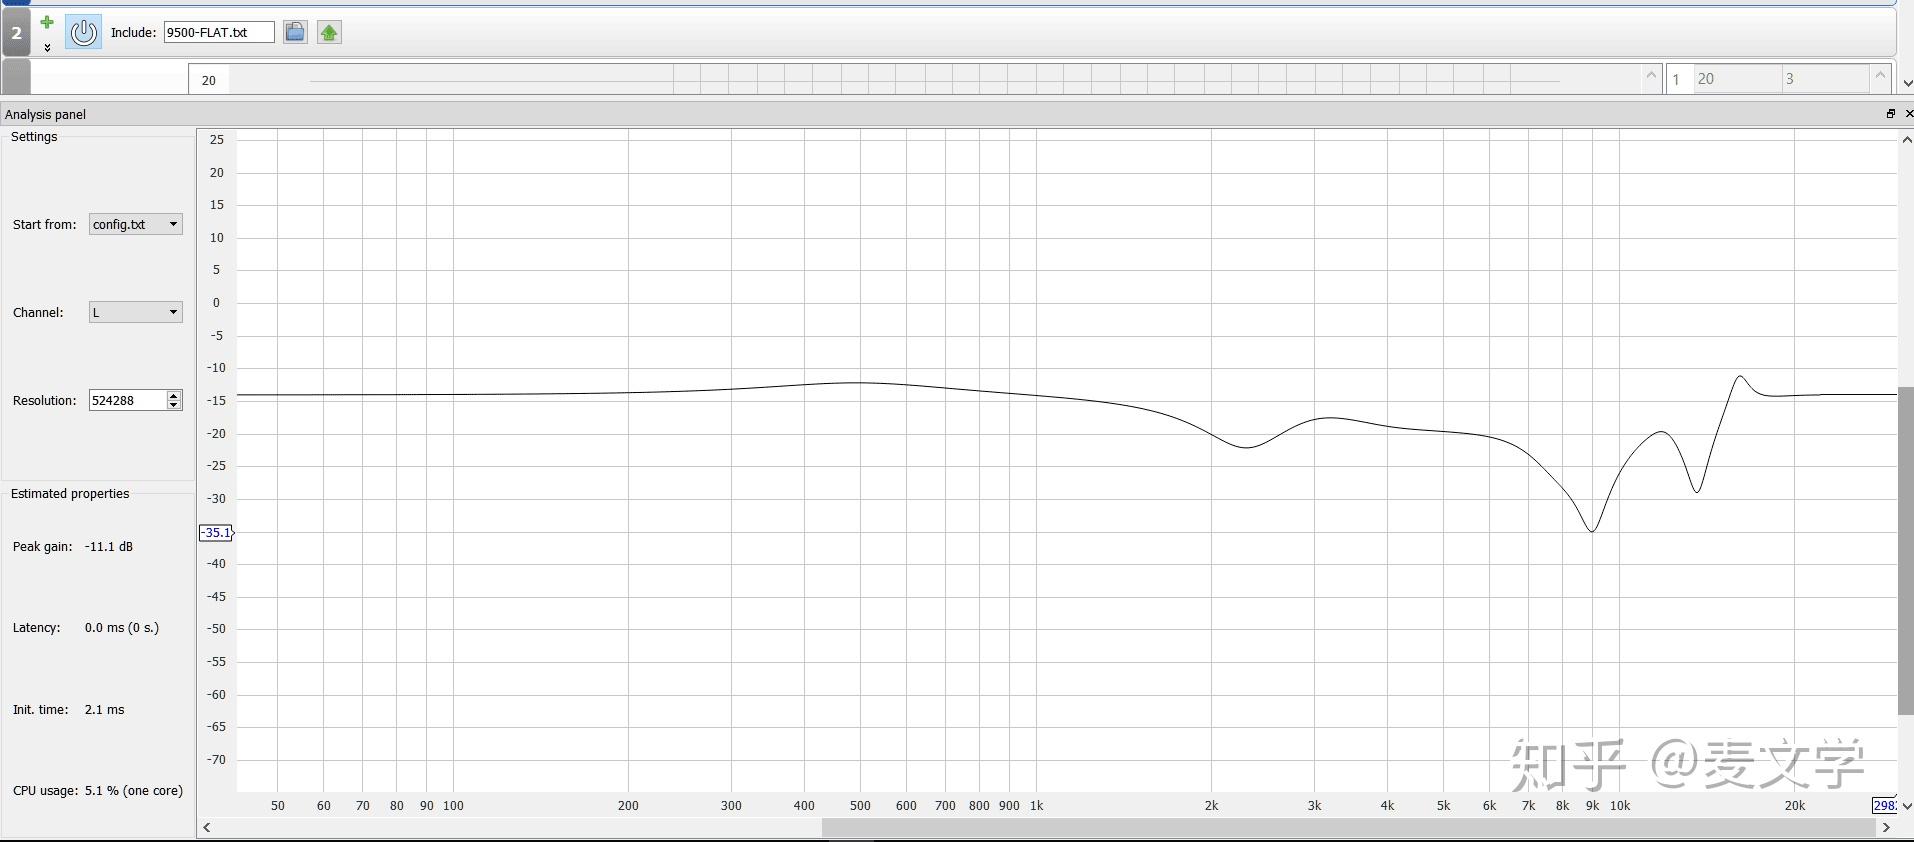The image size is (1914, 842).
Task: Click the Resolution 524288 input field
Action: [127, 400]
